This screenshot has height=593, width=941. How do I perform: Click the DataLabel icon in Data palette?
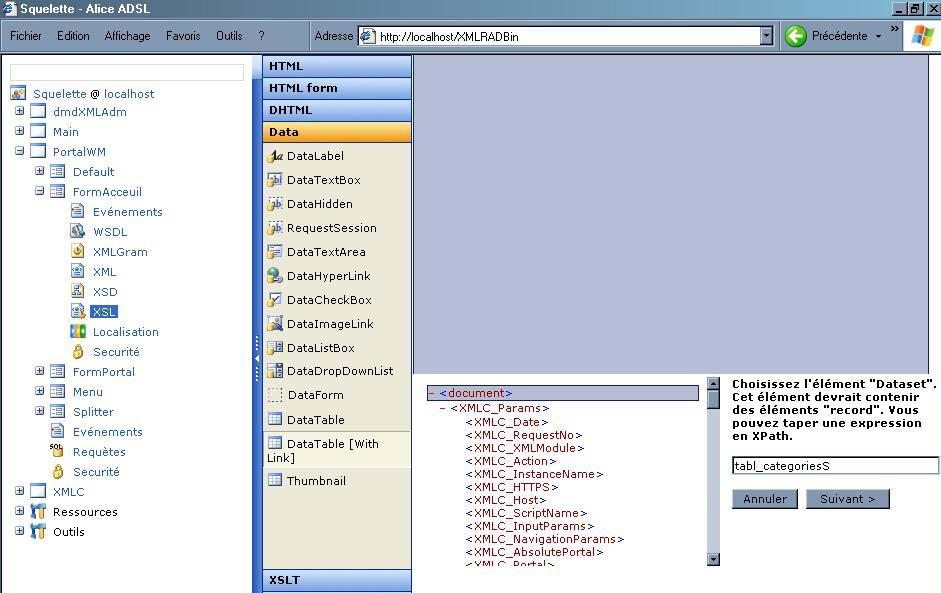coord(275,156)
